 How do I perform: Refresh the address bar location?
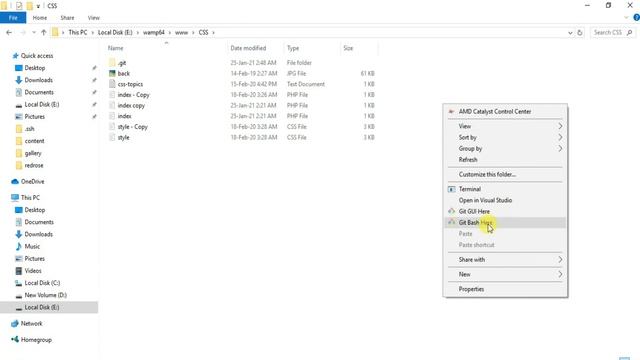coord(580,32)
